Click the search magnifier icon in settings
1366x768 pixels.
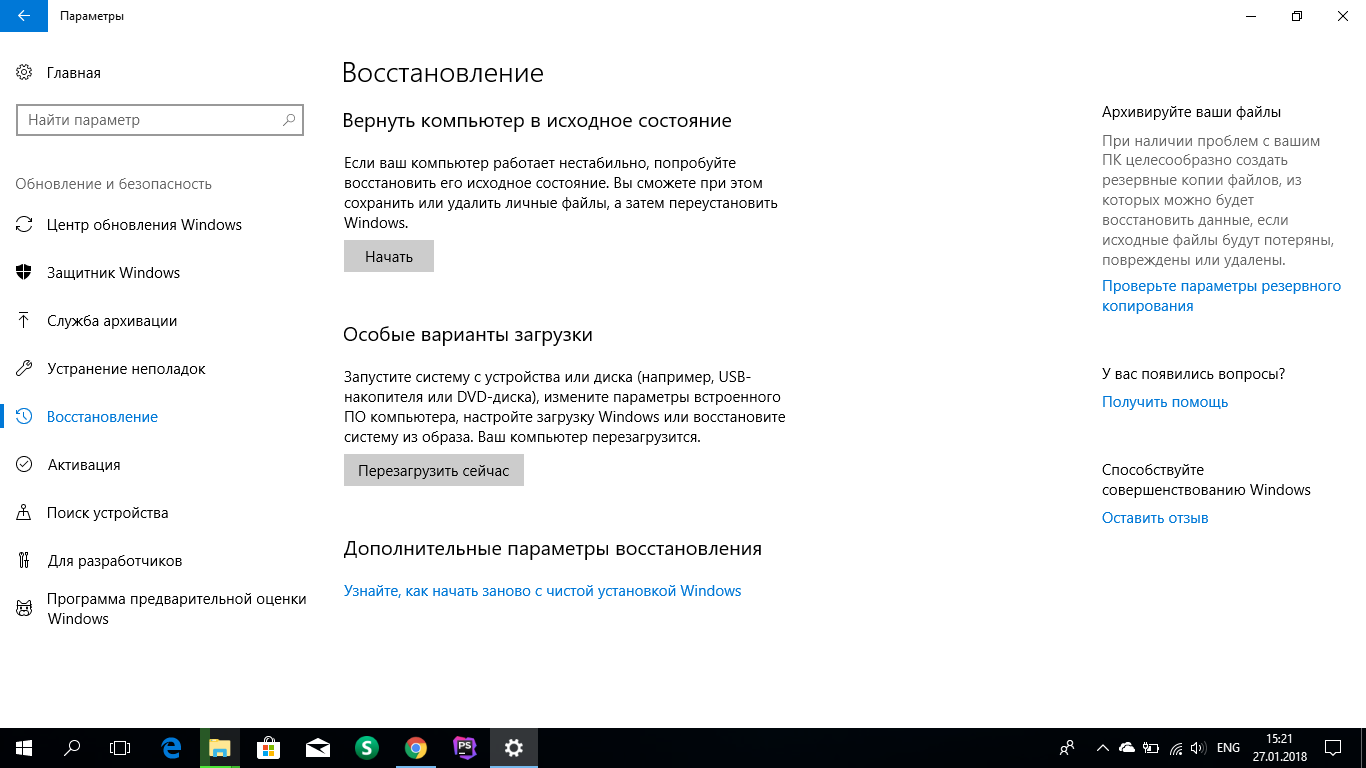click(289, 120)
